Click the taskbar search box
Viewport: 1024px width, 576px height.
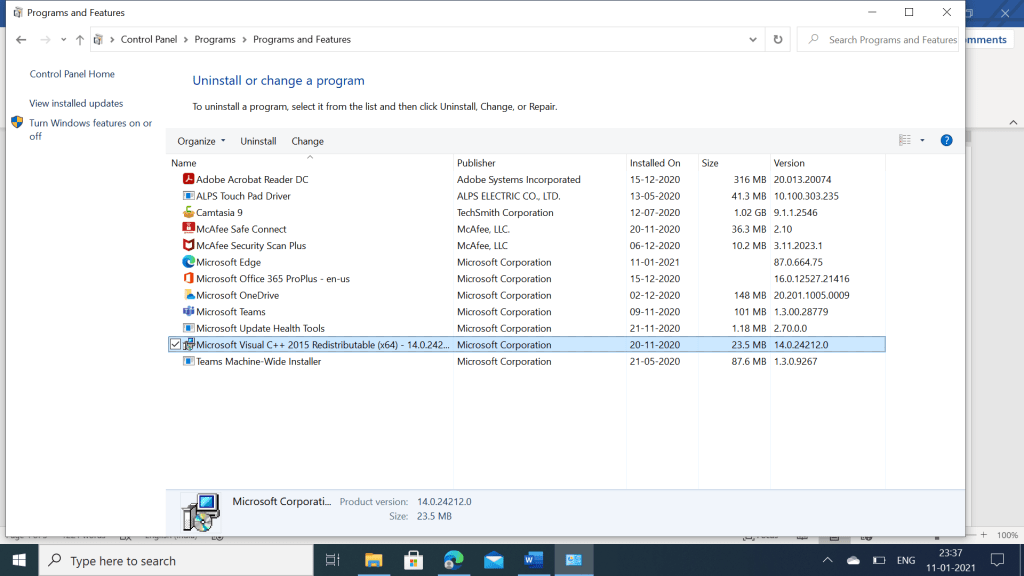pyautogui.click(x=176, y=560)
